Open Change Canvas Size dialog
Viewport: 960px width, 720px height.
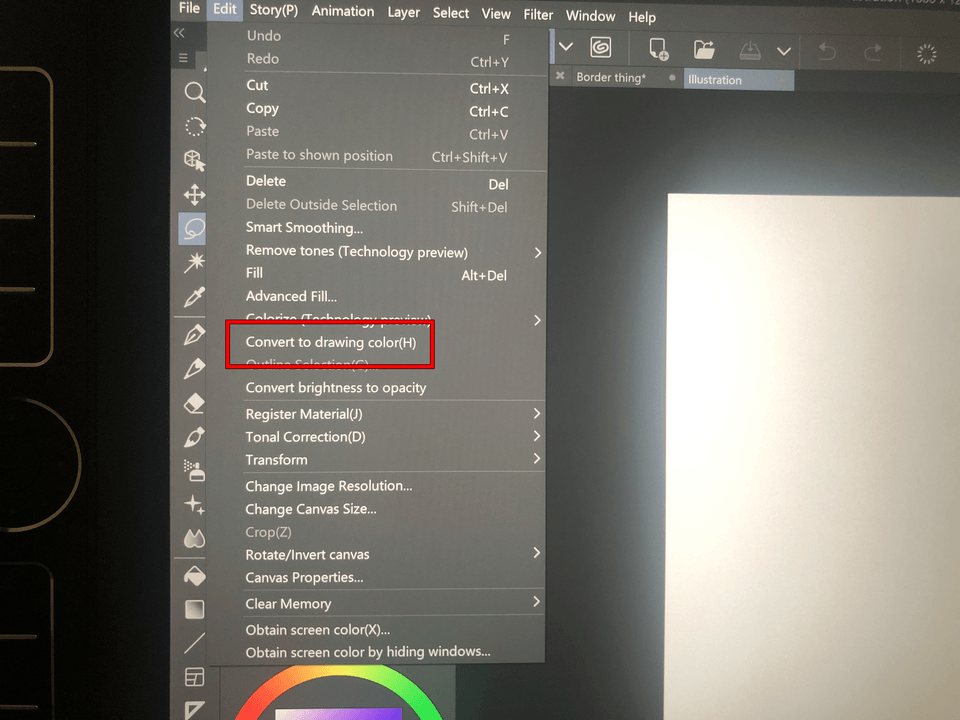tap(311, 509)
